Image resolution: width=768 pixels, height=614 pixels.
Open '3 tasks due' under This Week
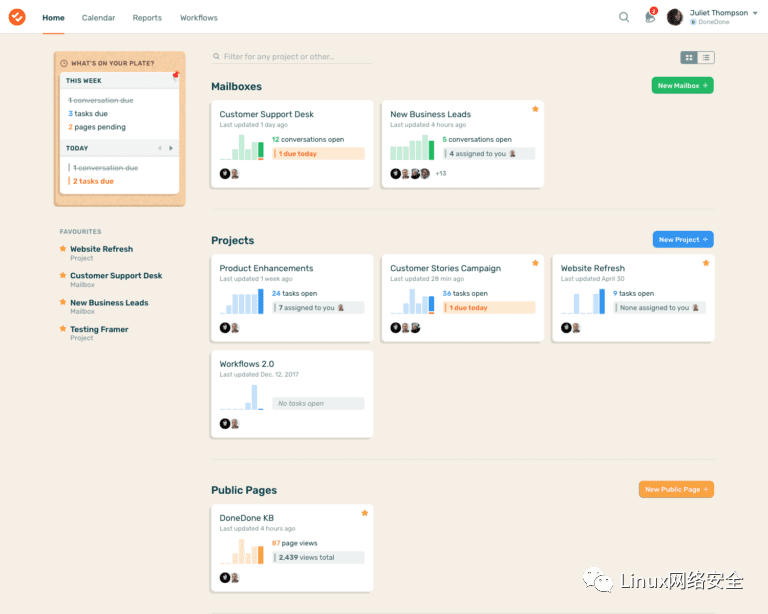click(88, 114)
